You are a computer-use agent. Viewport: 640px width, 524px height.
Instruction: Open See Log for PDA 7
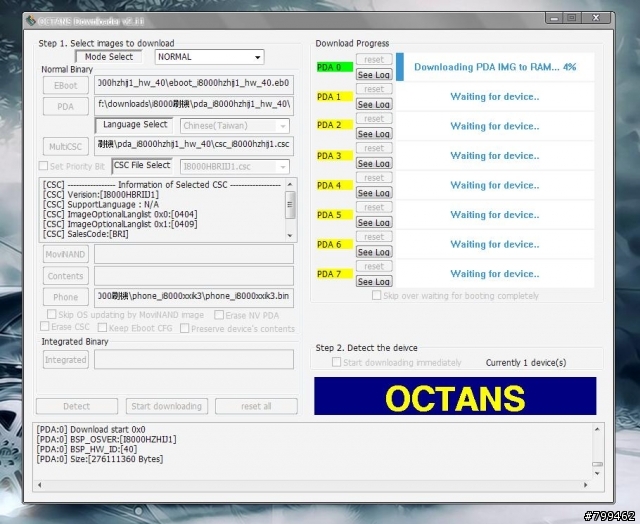click(374, 281)
